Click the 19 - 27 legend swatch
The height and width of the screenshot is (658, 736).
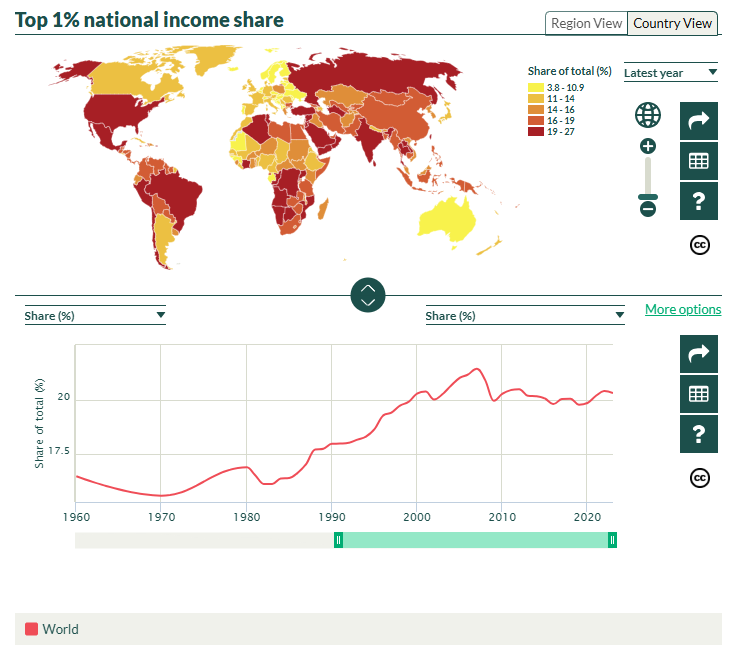[x=536, y=131]
